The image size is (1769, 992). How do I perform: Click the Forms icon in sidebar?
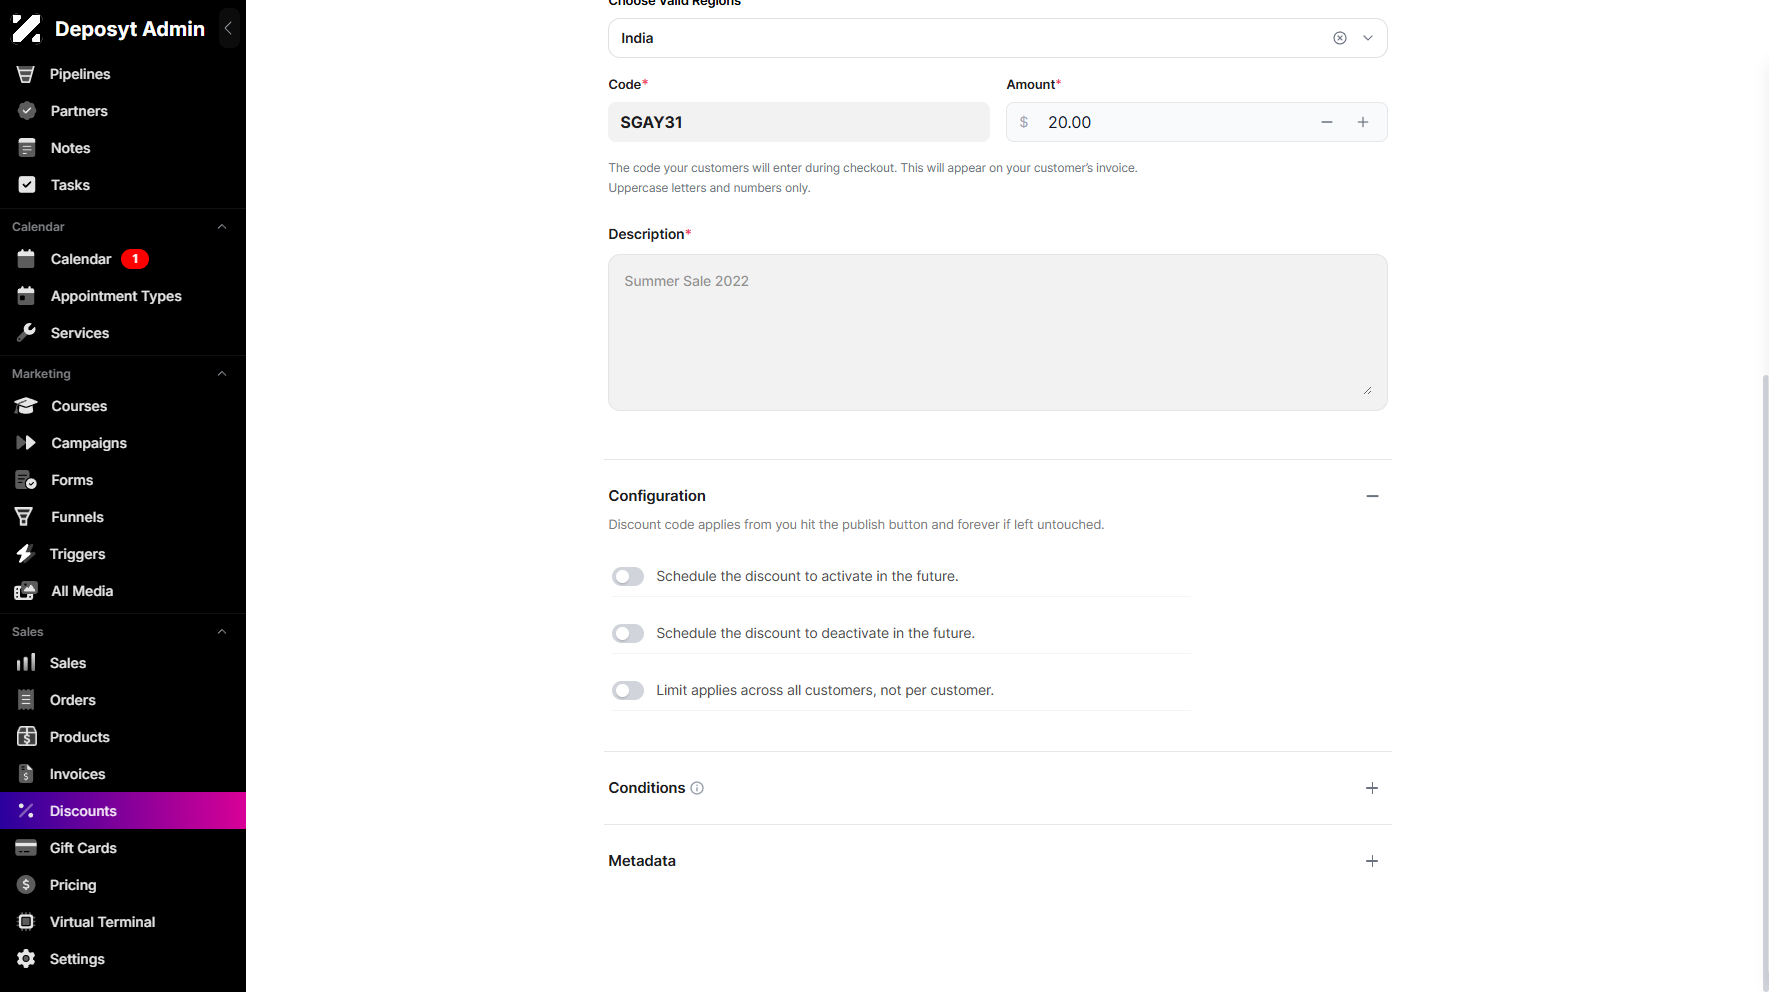coord(26,480)
